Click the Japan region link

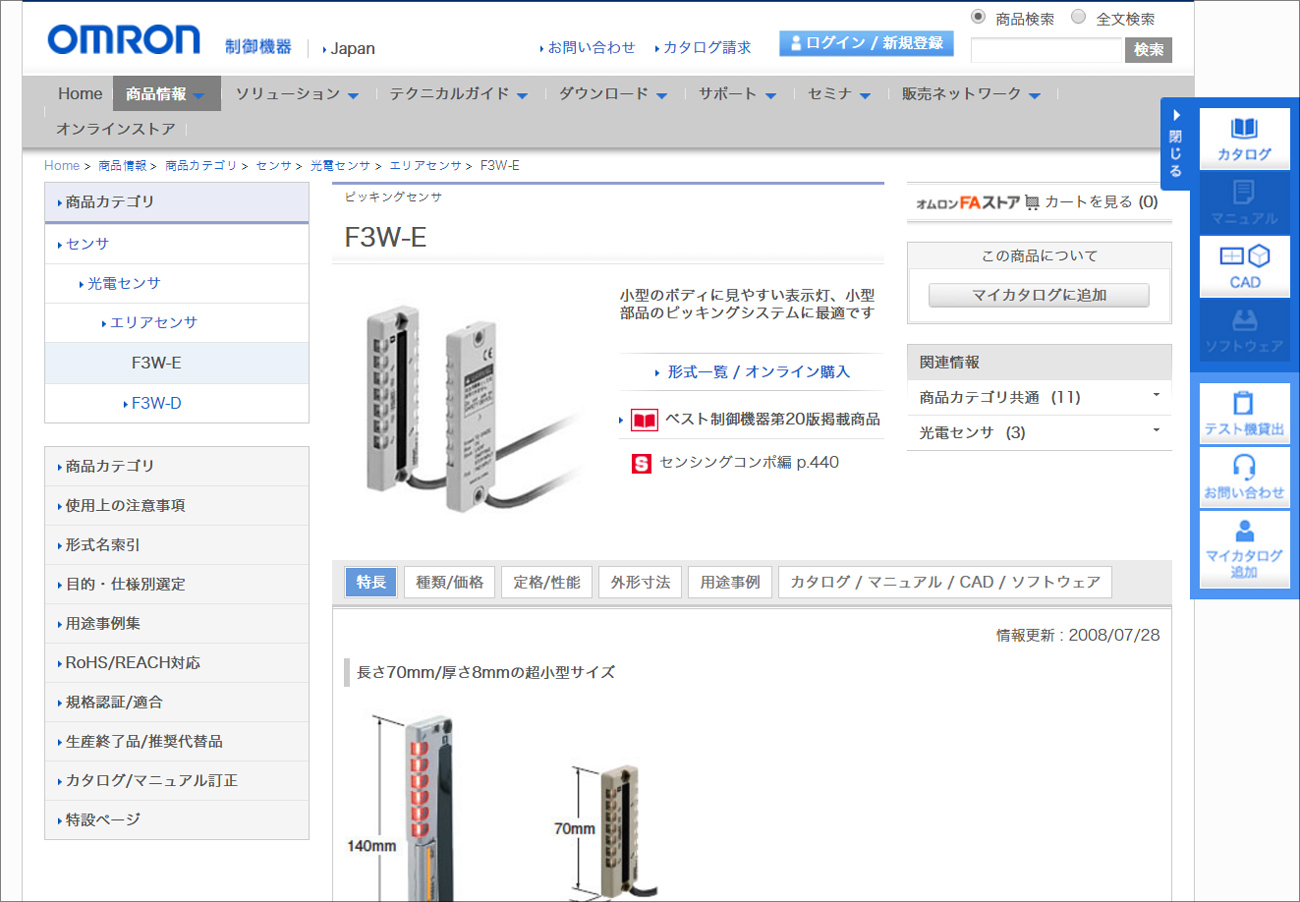click(x=353, y=48)
